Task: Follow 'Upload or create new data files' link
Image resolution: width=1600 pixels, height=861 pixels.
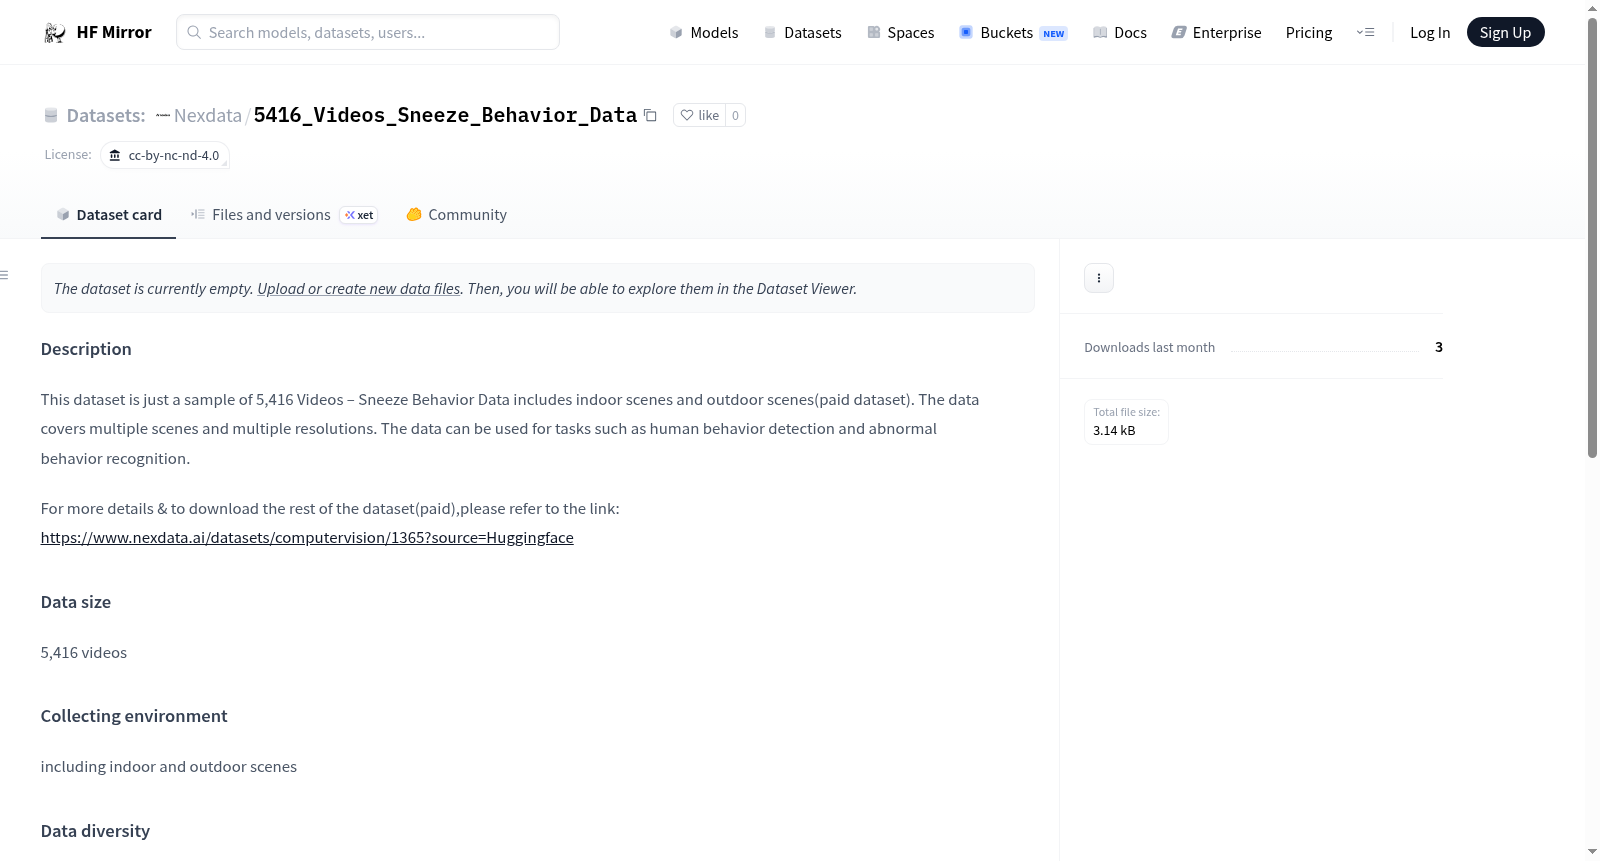Action: (359, 289)
